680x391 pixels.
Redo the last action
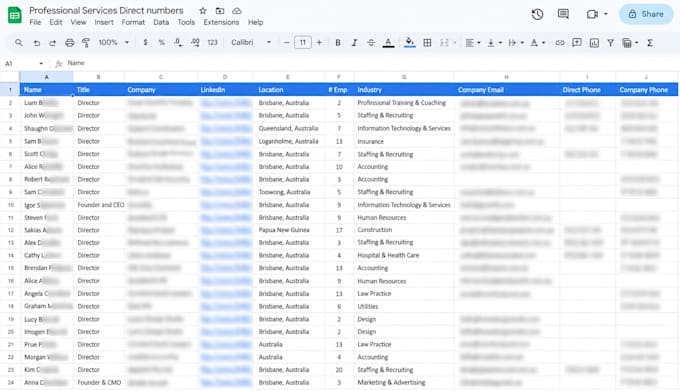(x=52, y=42)
